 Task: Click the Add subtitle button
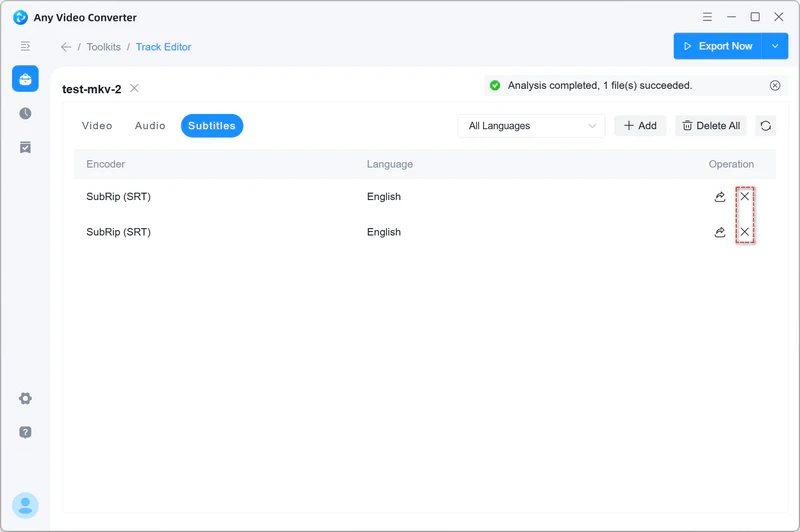pyautogui.click(x=640, y=126)
